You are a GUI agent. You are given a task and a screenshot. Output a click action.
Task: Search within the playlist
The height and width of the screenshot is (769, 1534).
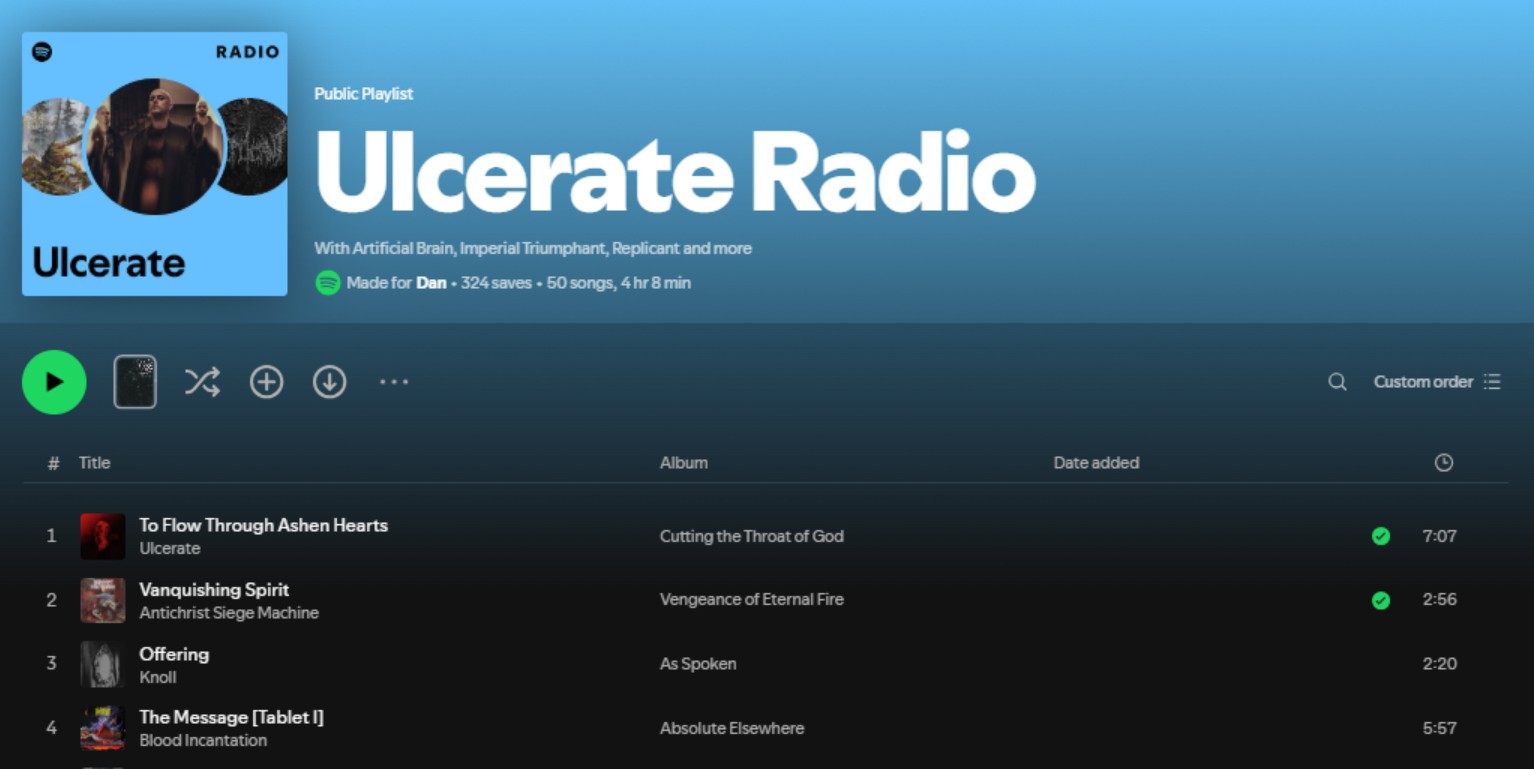[x=1336, y=382]
